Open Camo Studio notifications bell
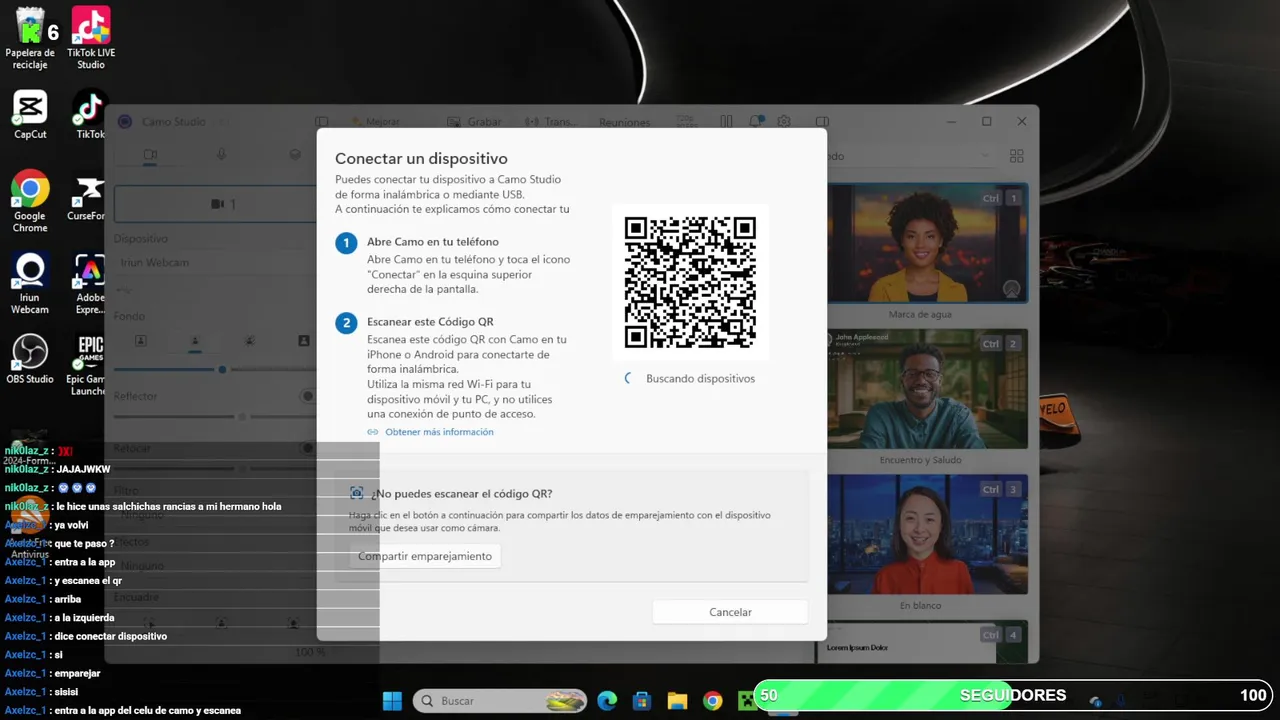The image size is (1280, 720). coord(757,121)
